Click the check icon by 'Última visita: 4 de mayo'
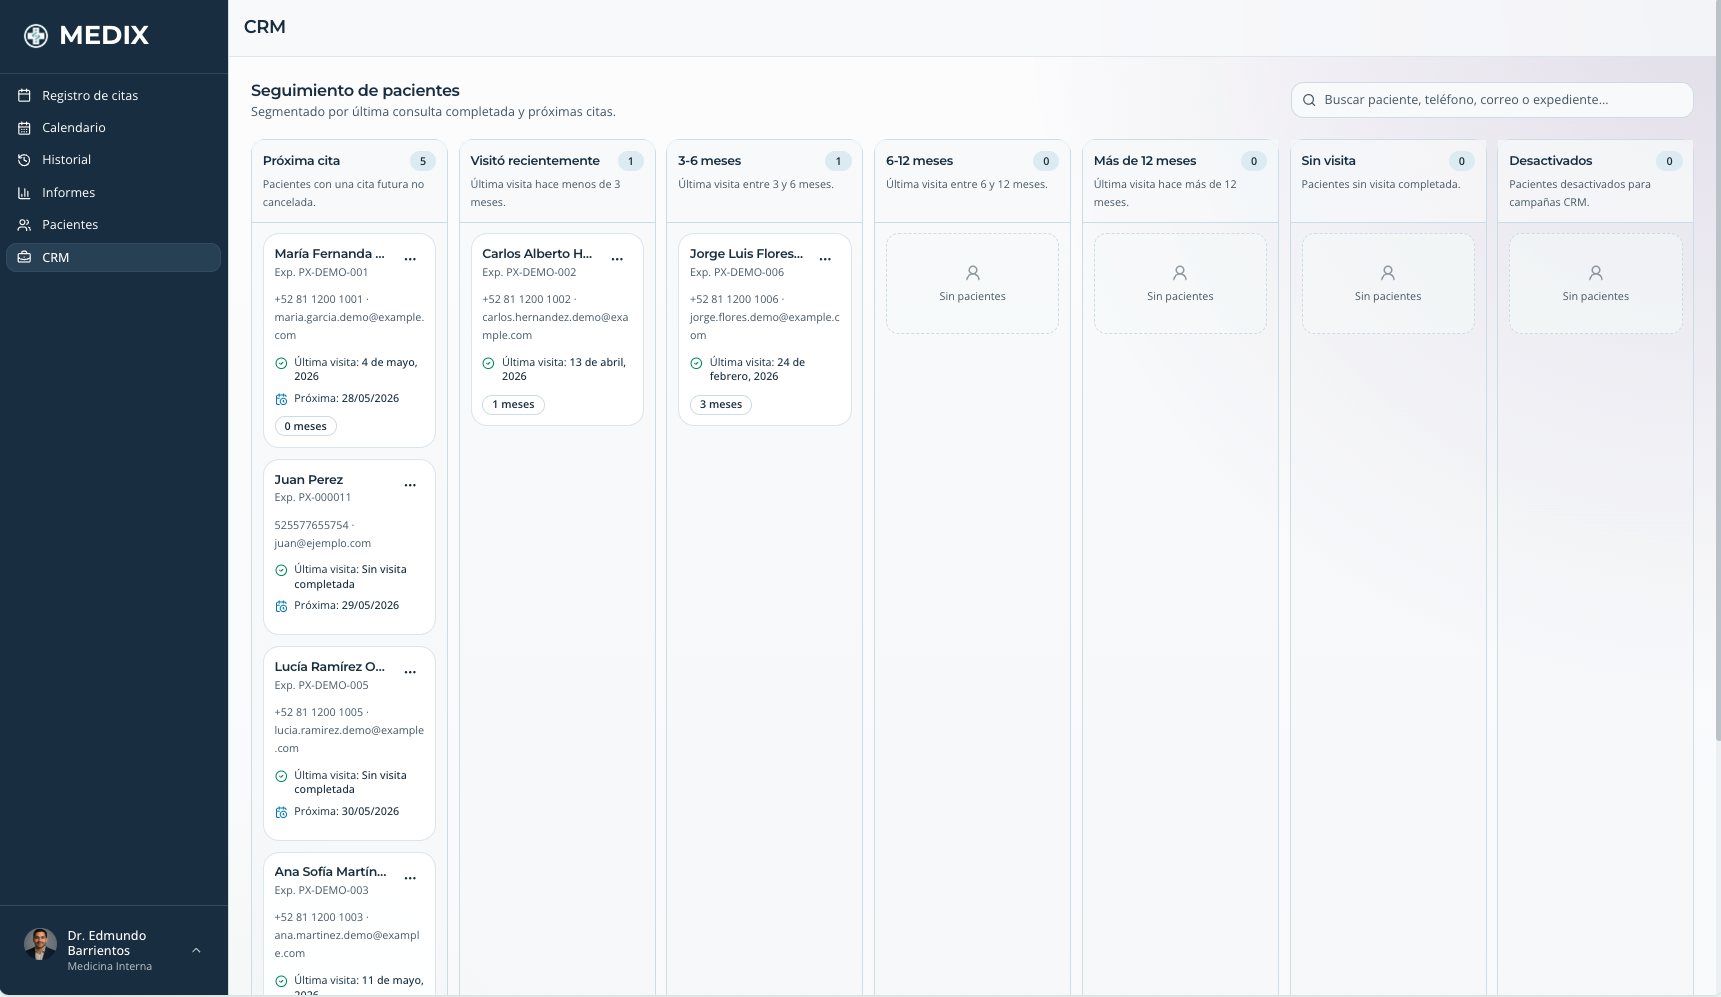The image size is (1721, 997). click(281, 364)
